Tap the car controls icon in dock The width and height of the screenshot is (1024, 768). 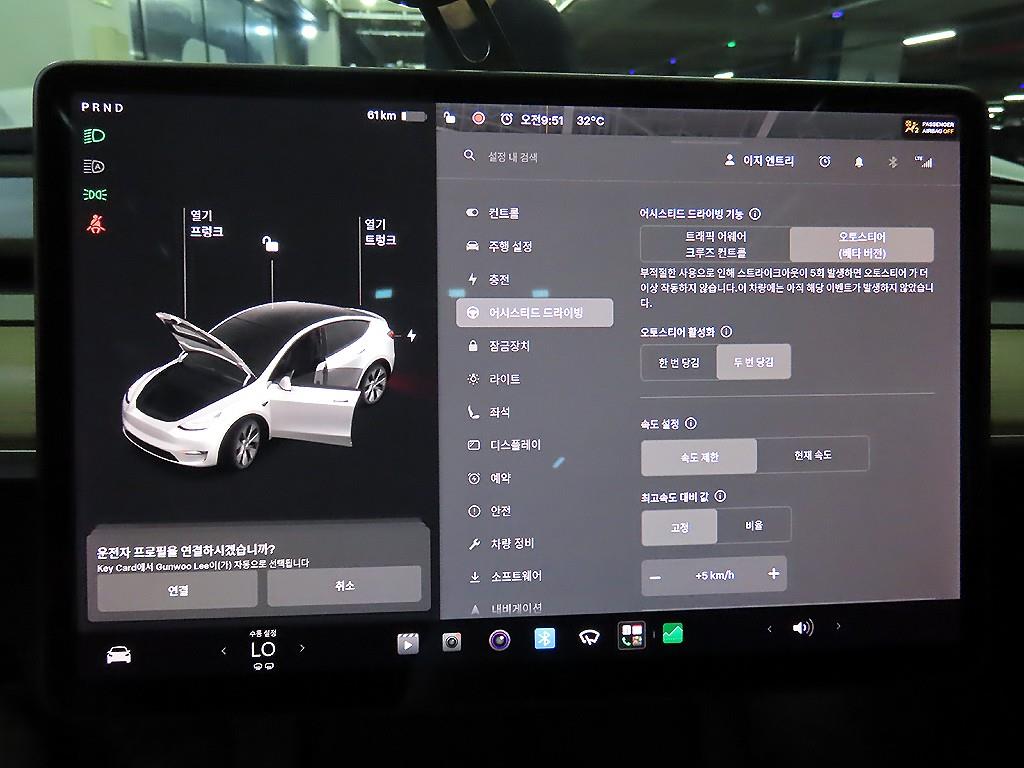[x=119, y=654]
